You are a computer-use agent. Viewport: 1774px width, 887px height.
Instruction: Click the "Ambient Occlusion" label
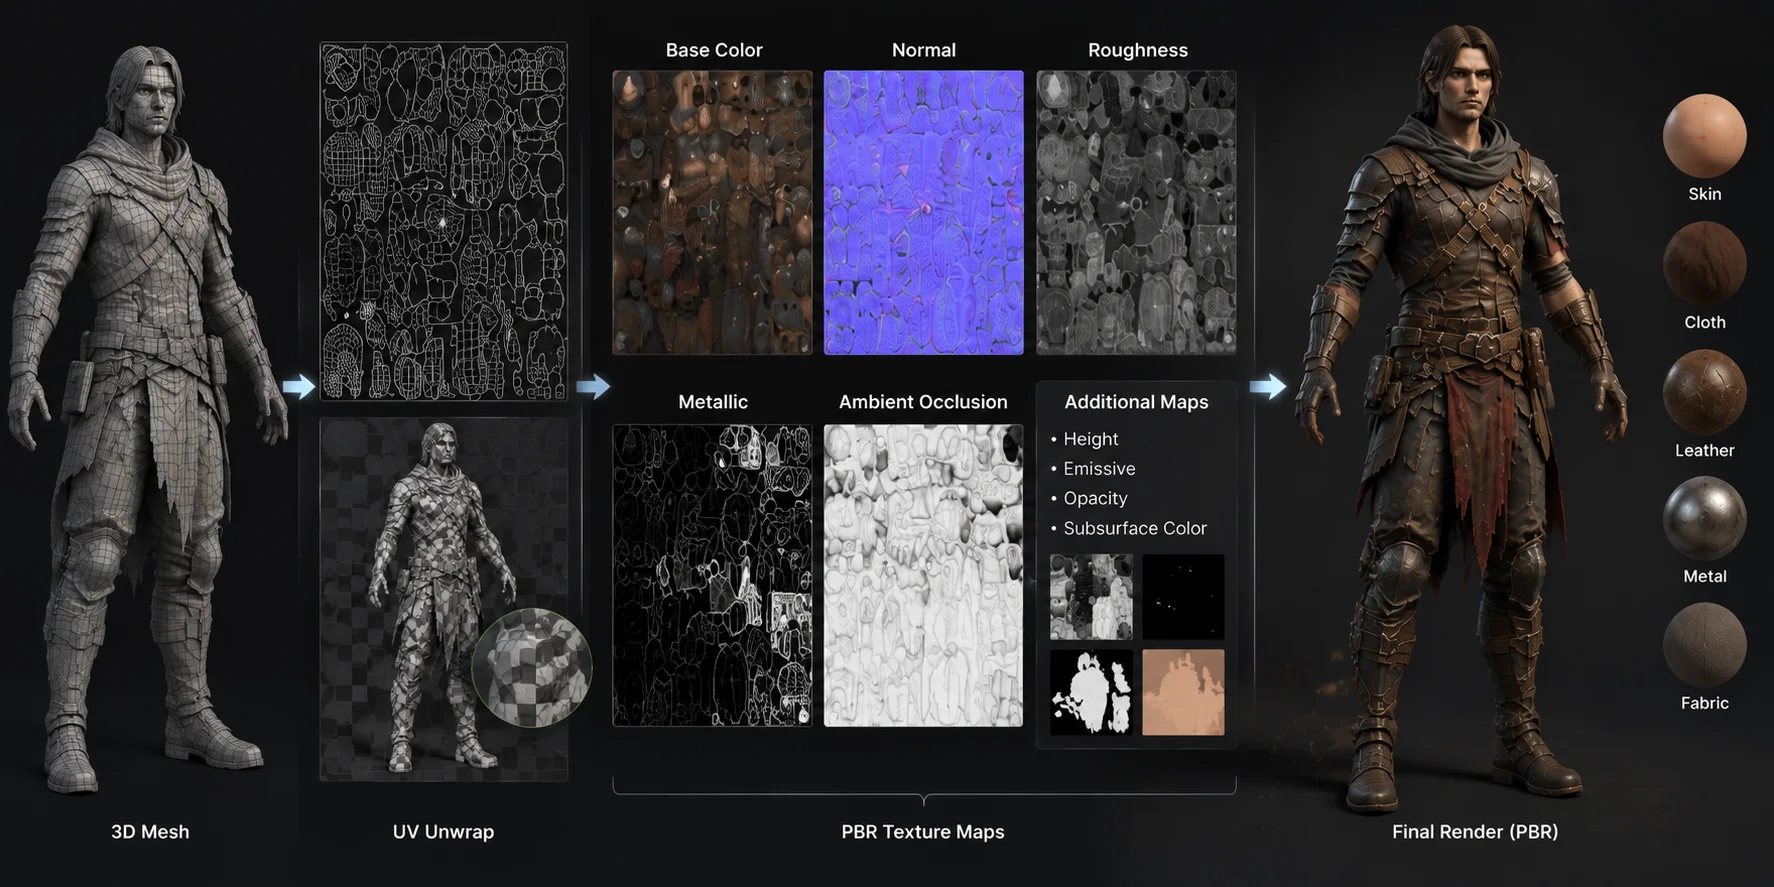[x=923, y=402]
